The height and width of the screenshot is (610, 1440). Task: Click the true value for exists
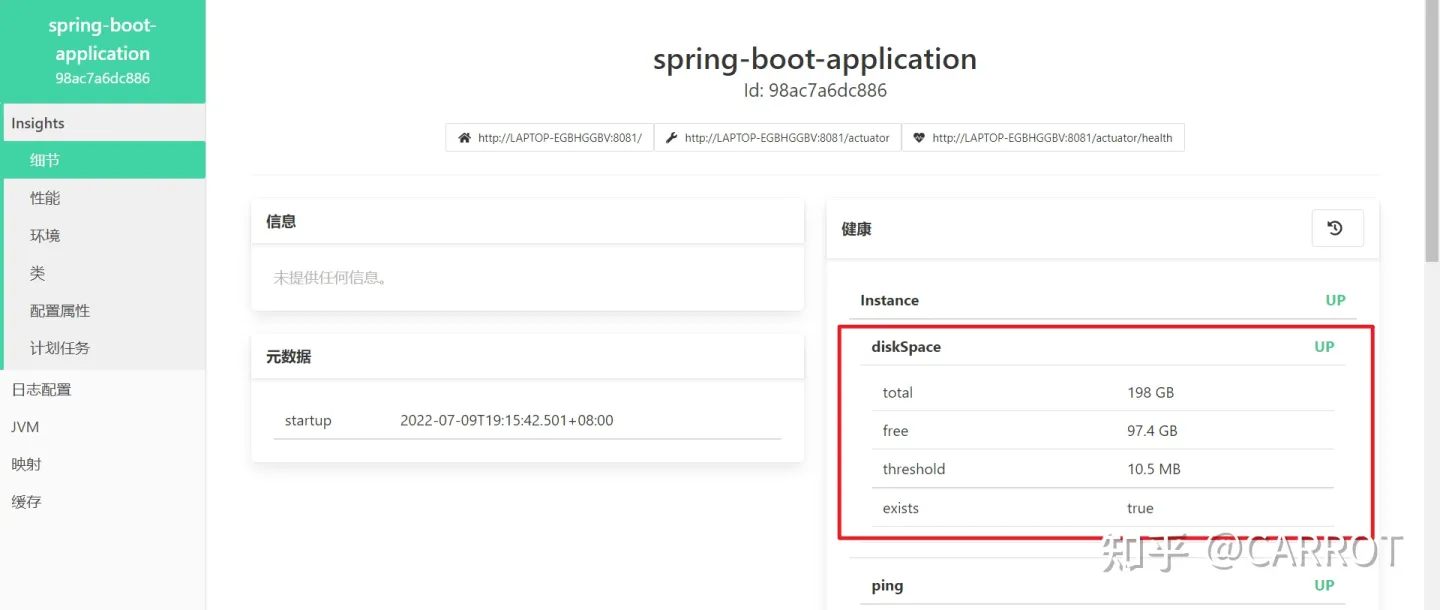[1140, 508]
